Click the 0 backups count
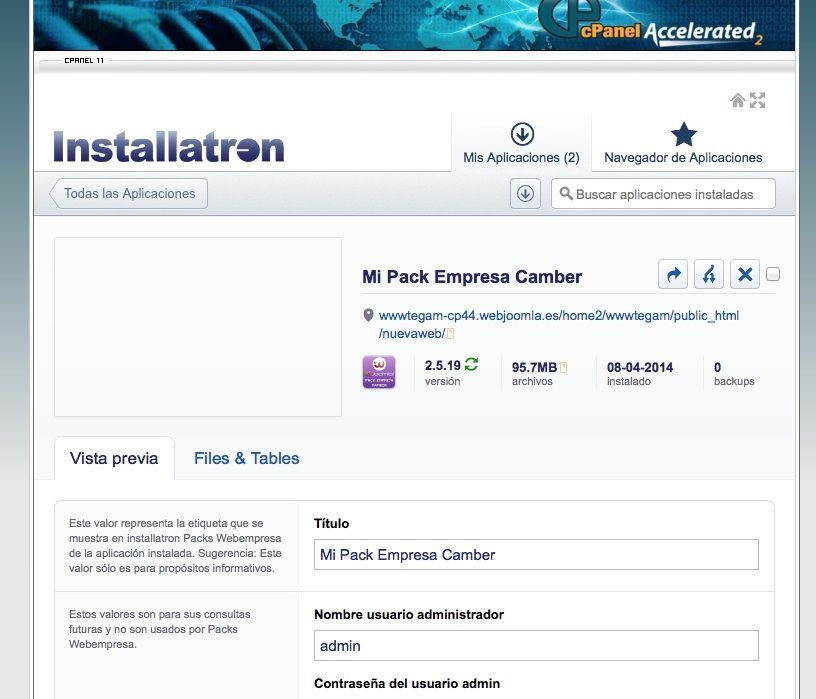Image resolution: width=816 pixels, height=699 pixels. click(717, 367)
